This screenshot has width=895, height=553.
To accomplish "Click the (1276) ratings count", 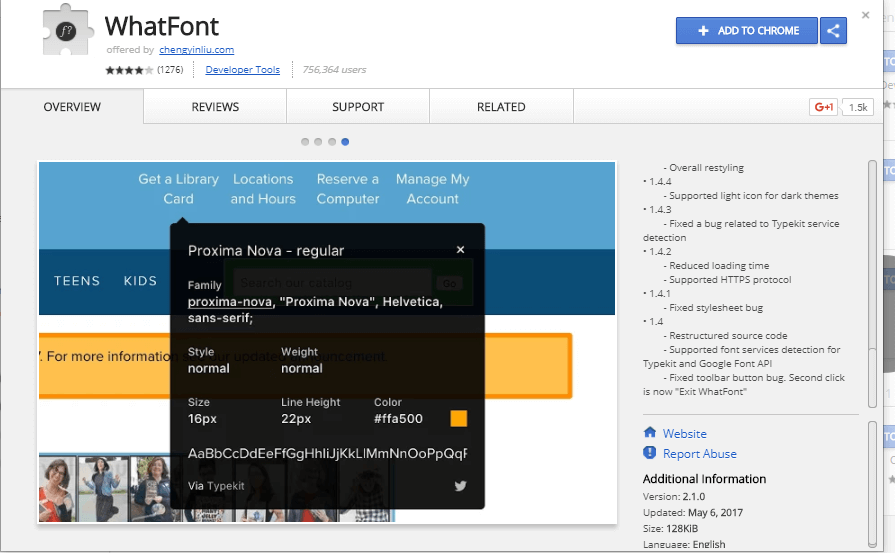I will [x=170, y=70].
